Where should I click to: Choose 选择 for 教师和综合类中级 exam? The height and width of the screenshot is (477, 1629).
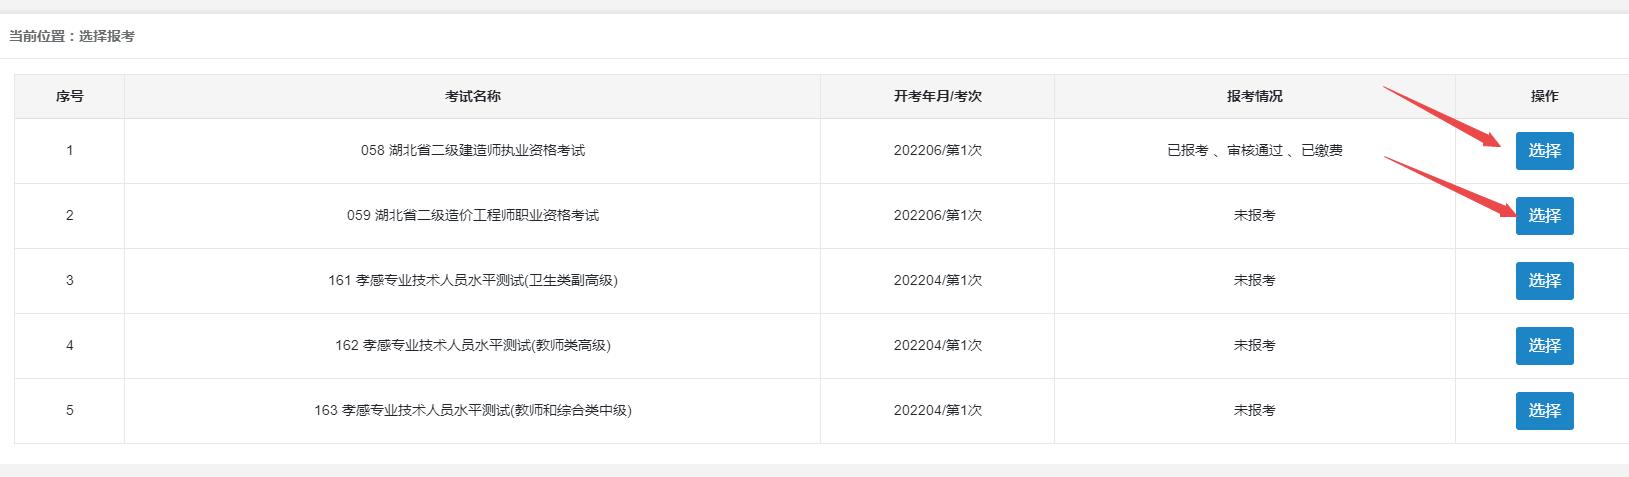click(x=1544, y=411)
